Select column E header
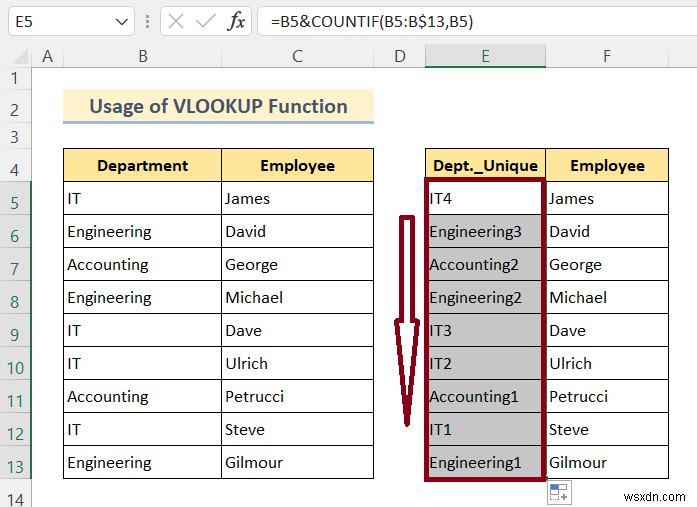This screenshot has height=507, width=697. (x=485, y=56)
